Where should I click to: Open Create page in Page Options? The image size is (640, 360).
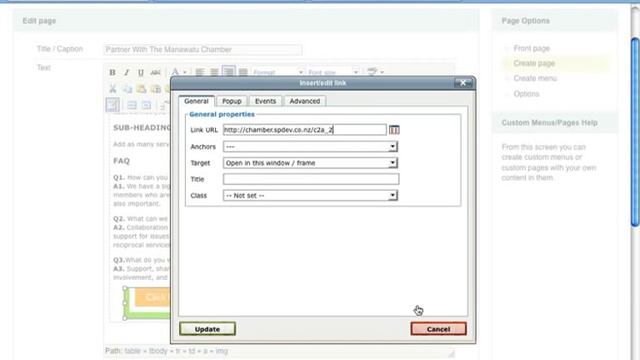coord(534,63)
